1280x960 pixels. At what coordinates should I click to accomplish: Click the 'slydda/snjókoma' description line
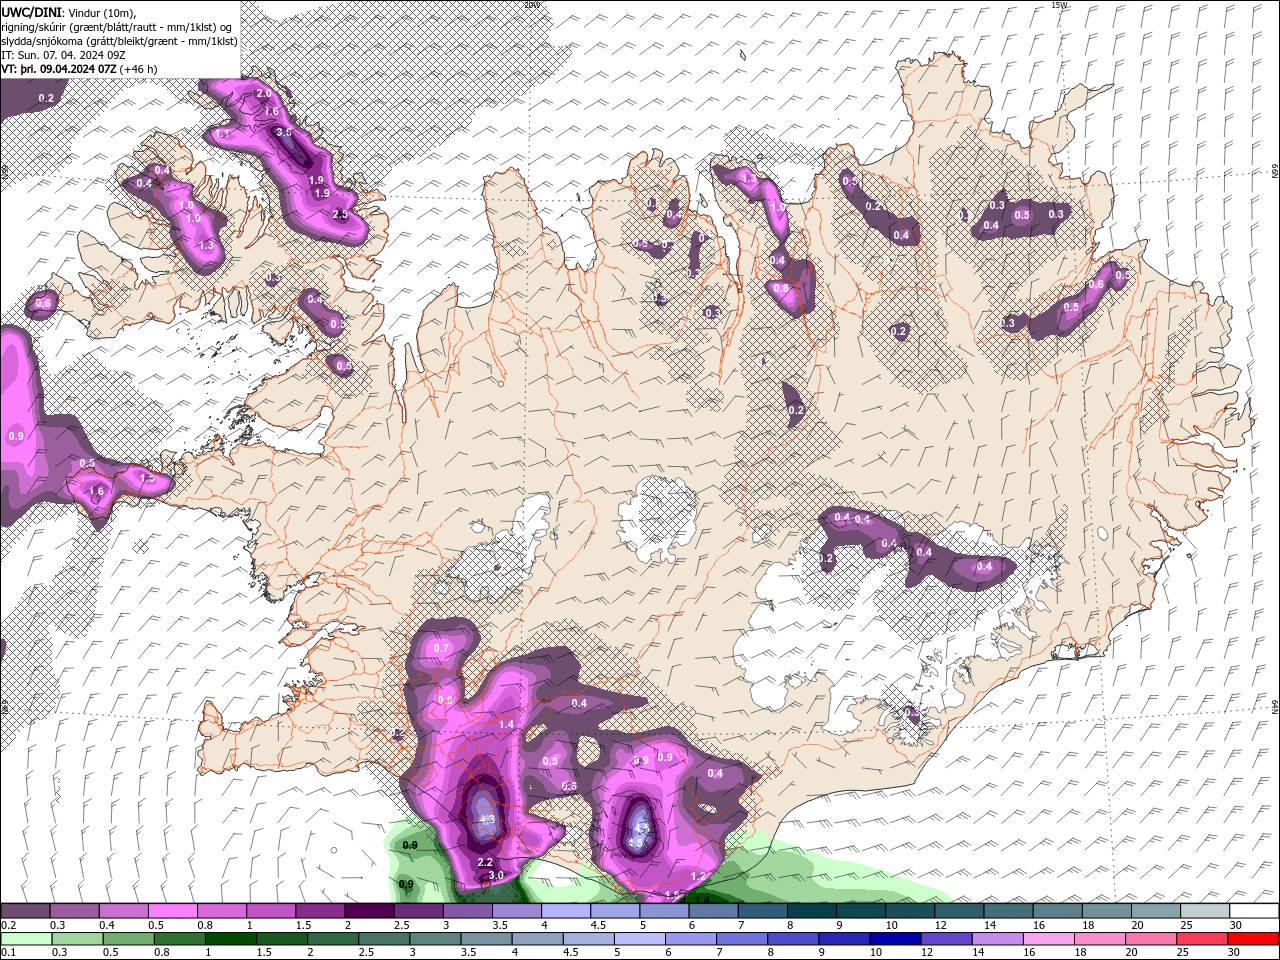click(x=118, y=40)
